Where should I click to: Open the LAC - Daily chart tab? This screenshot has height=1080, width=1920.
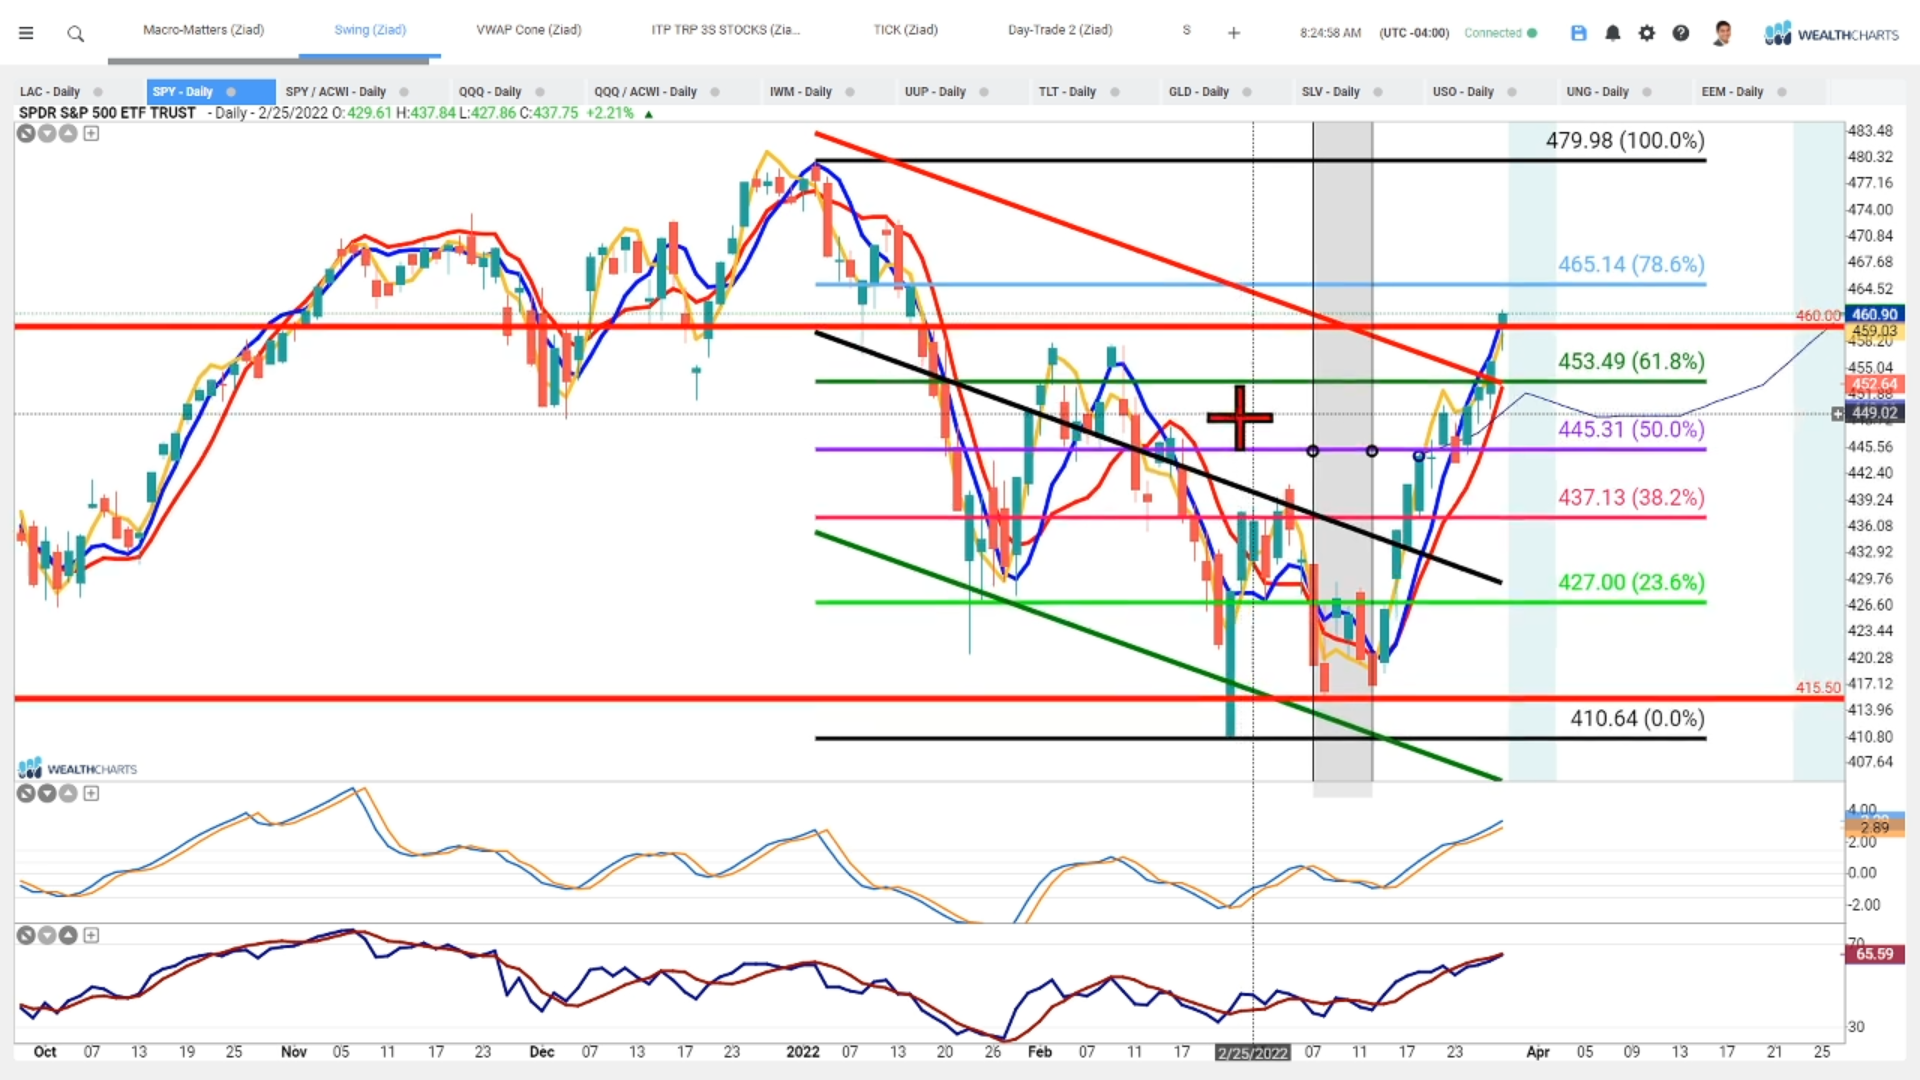(x=50, y=91)
